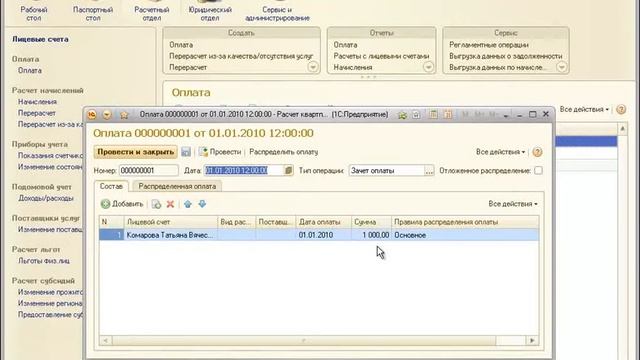Open Все действия dropdown in the document toolbar
The width and height of the screenshot is (640, 360).
click(500, 152)
